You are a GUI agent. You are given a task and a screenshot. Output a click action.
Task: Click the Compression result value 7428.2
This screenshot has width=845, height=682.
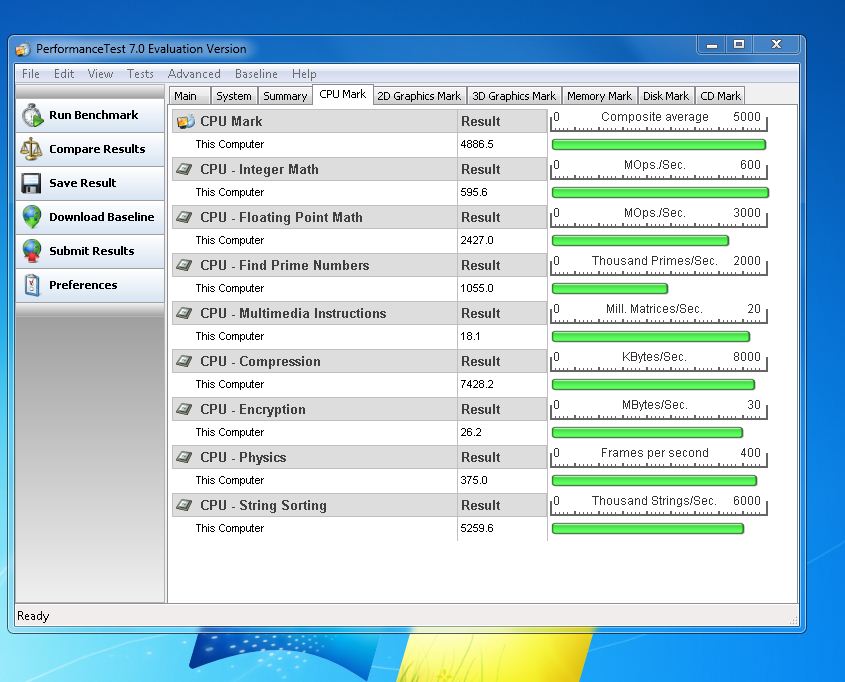(x=477, y=384)
